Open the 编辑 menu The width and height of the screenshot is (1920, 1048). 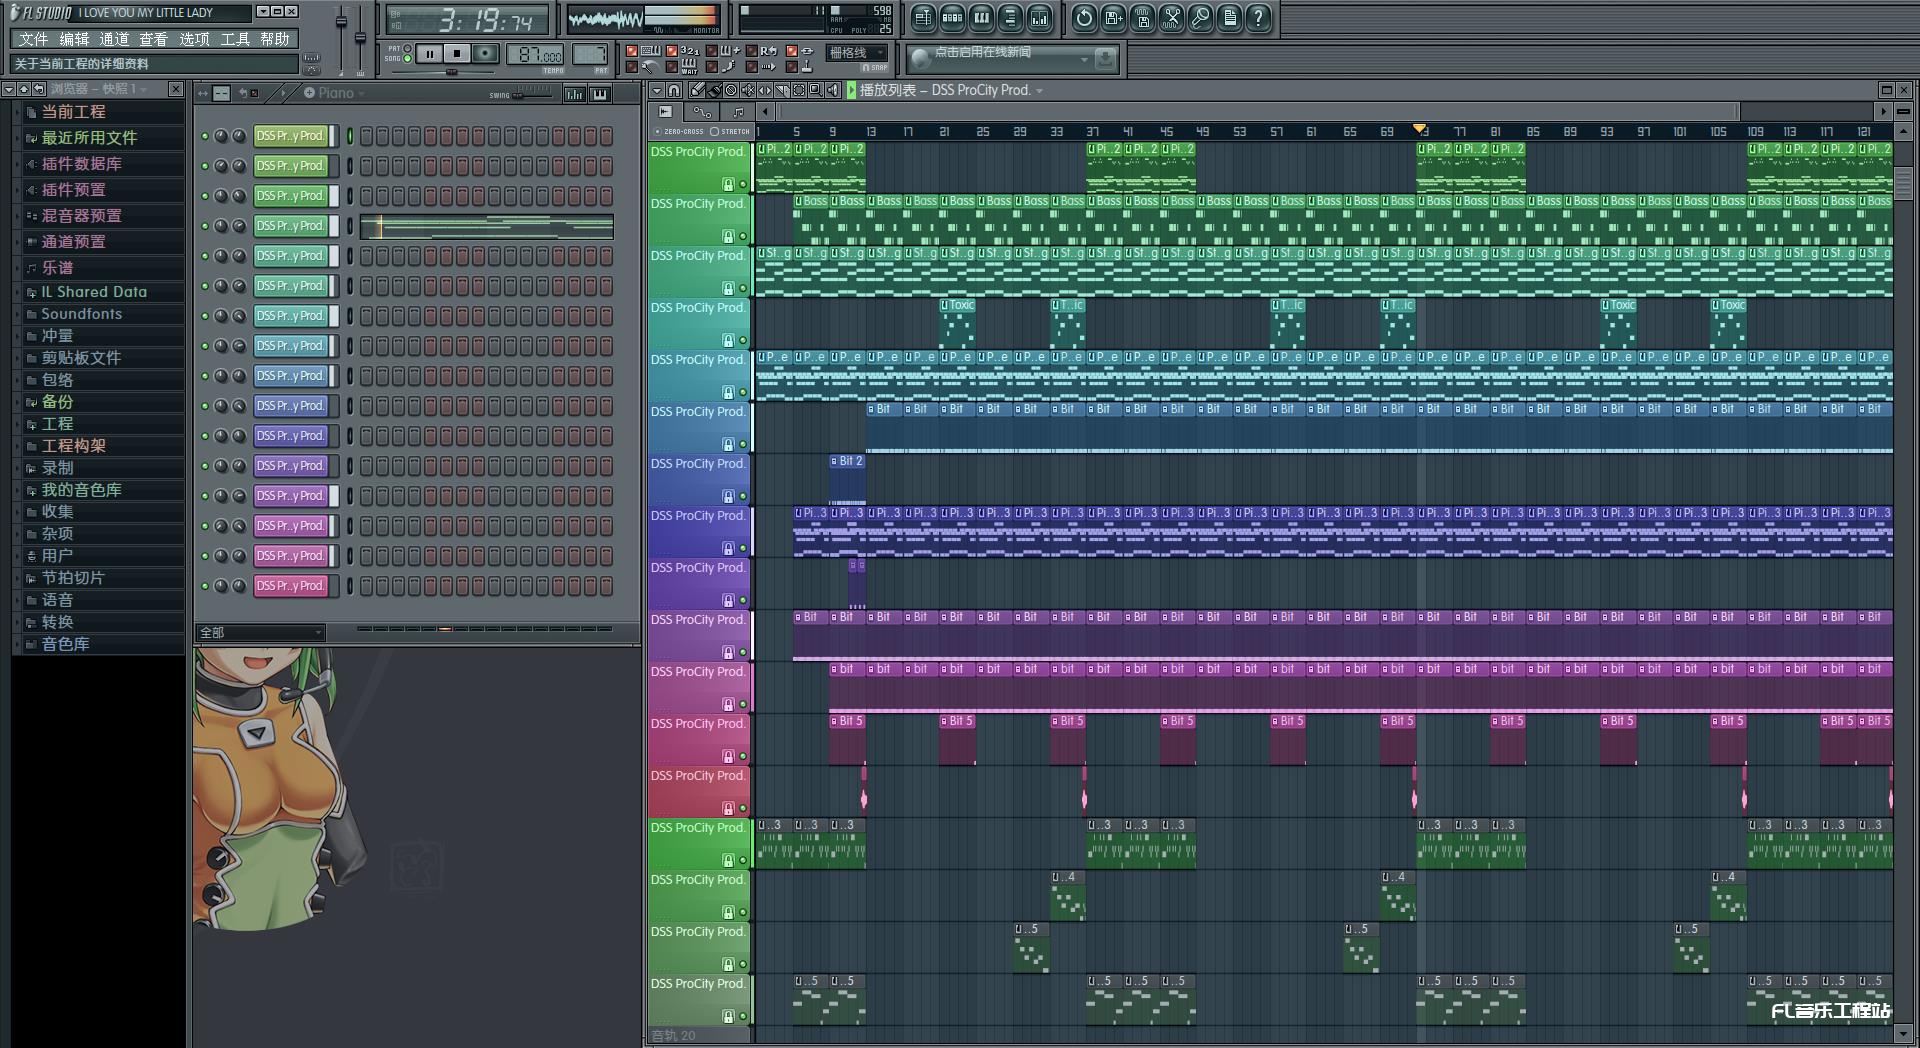(x=74, y=39)
